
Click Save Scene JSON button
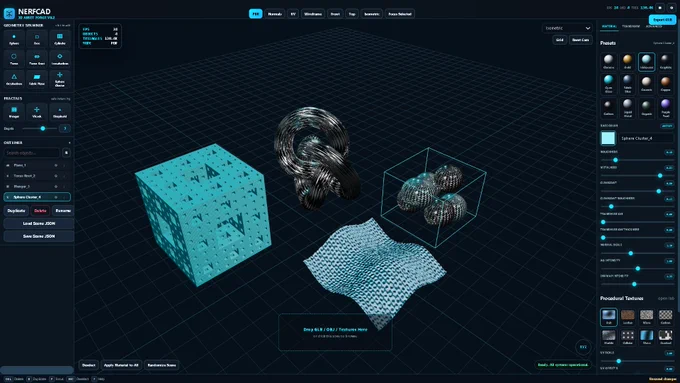pyautogui.click(x=39, y=236)
